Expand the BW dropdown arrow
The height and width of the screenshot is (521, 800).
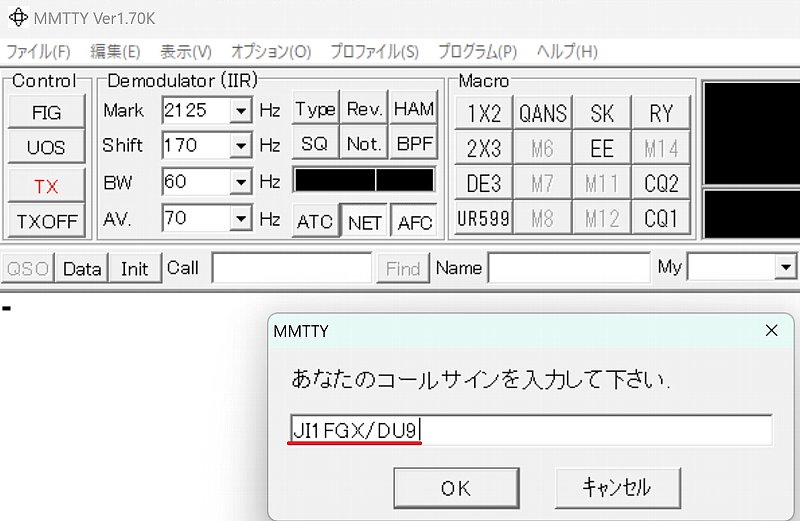(x=240, y=182)
